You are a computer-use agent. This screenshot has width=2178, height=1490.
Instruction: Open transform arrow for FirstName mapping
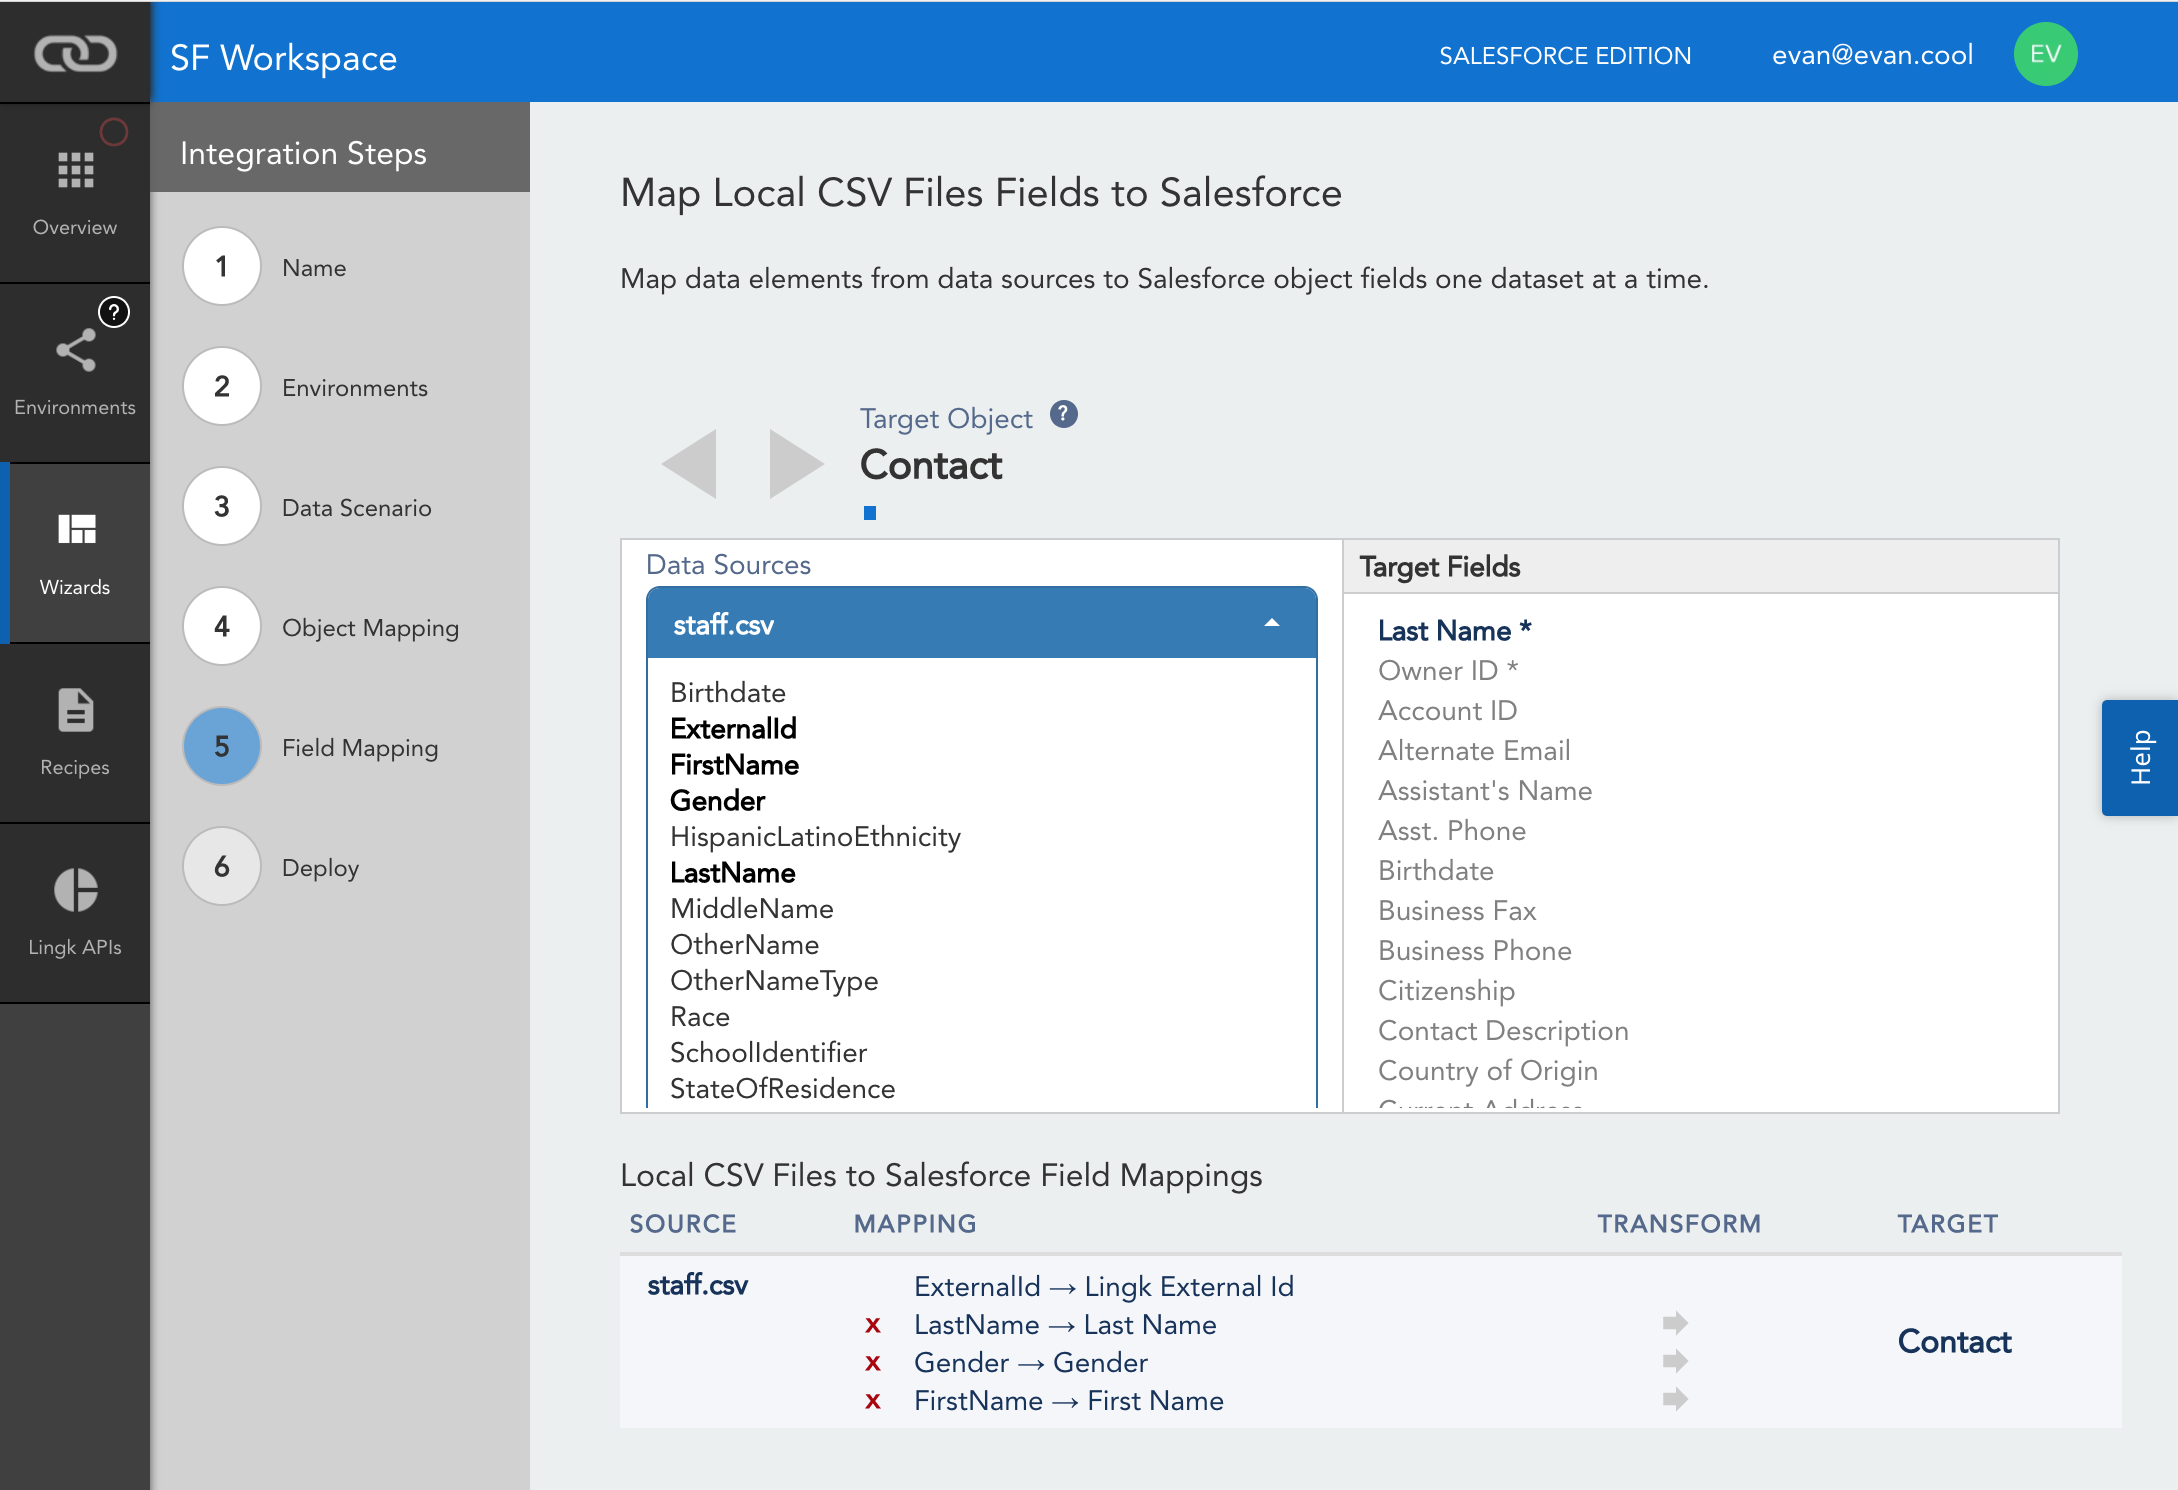(1675, 1399)
